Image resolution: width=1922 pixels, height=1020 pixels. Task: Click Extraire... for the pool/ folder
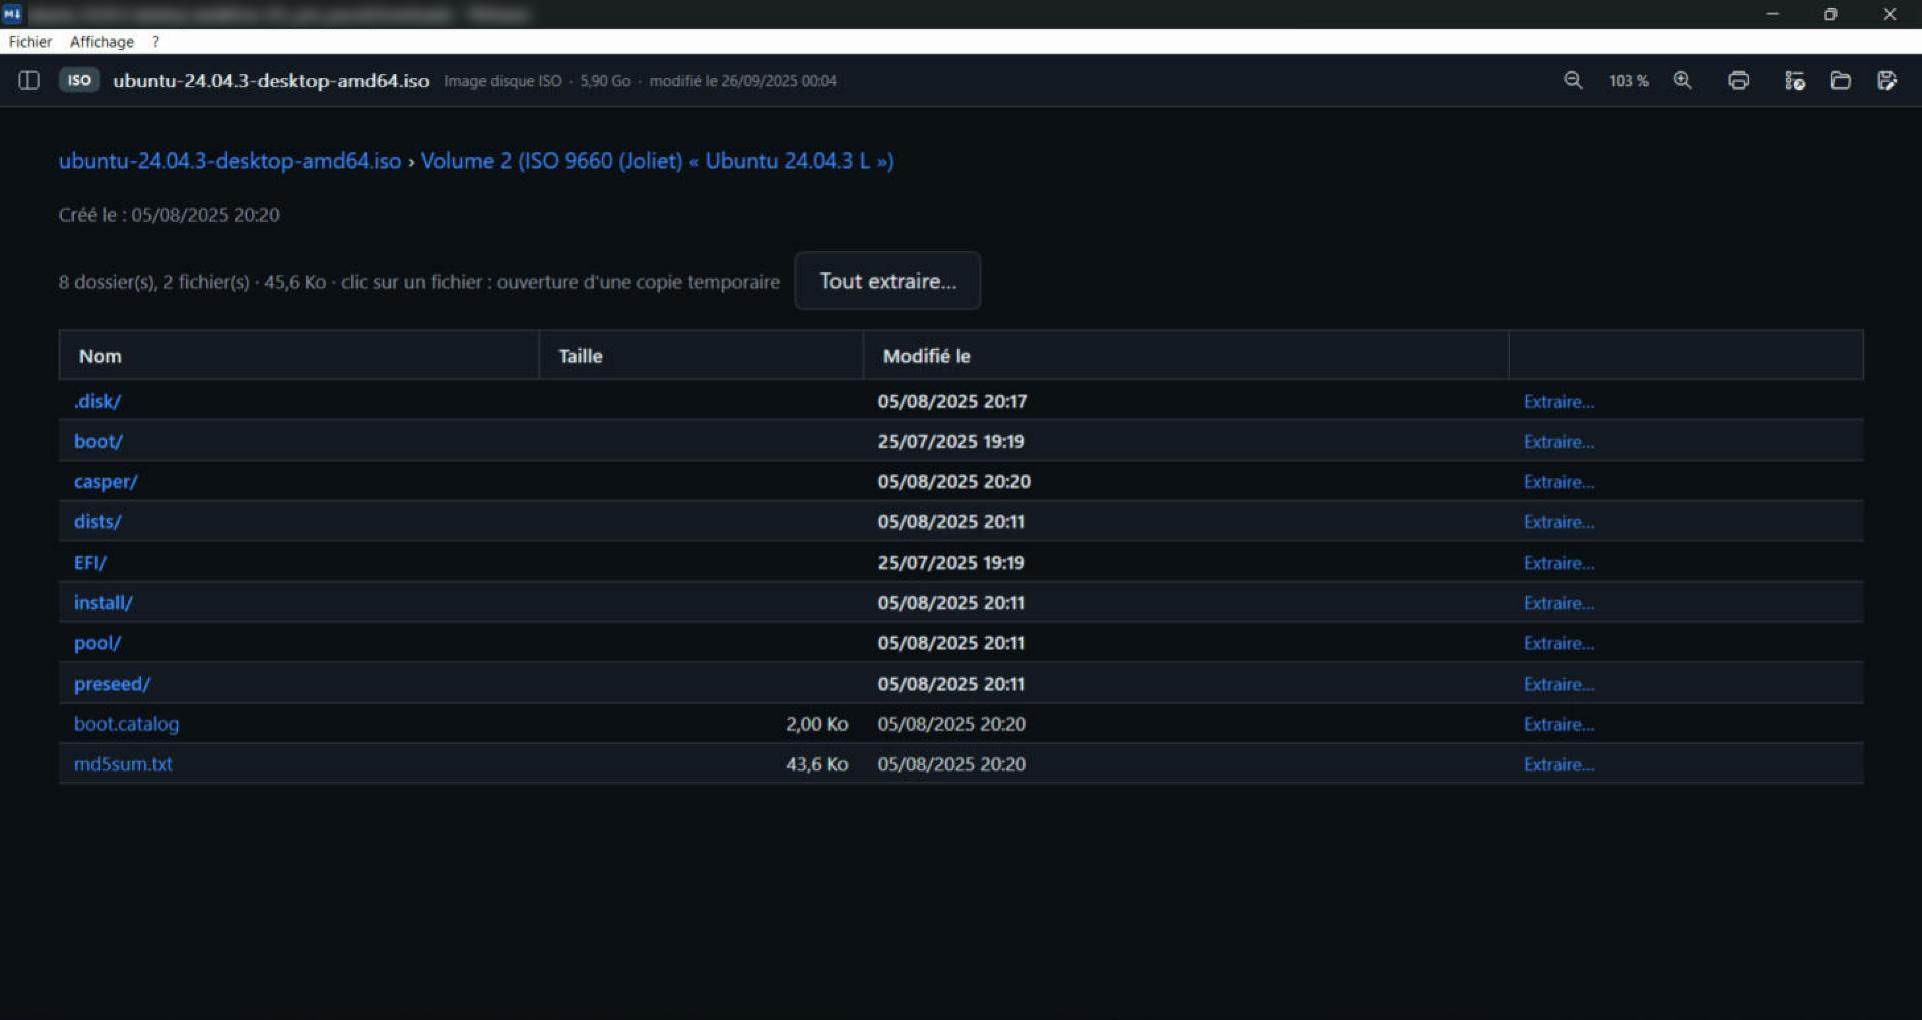pos(1558,643)
